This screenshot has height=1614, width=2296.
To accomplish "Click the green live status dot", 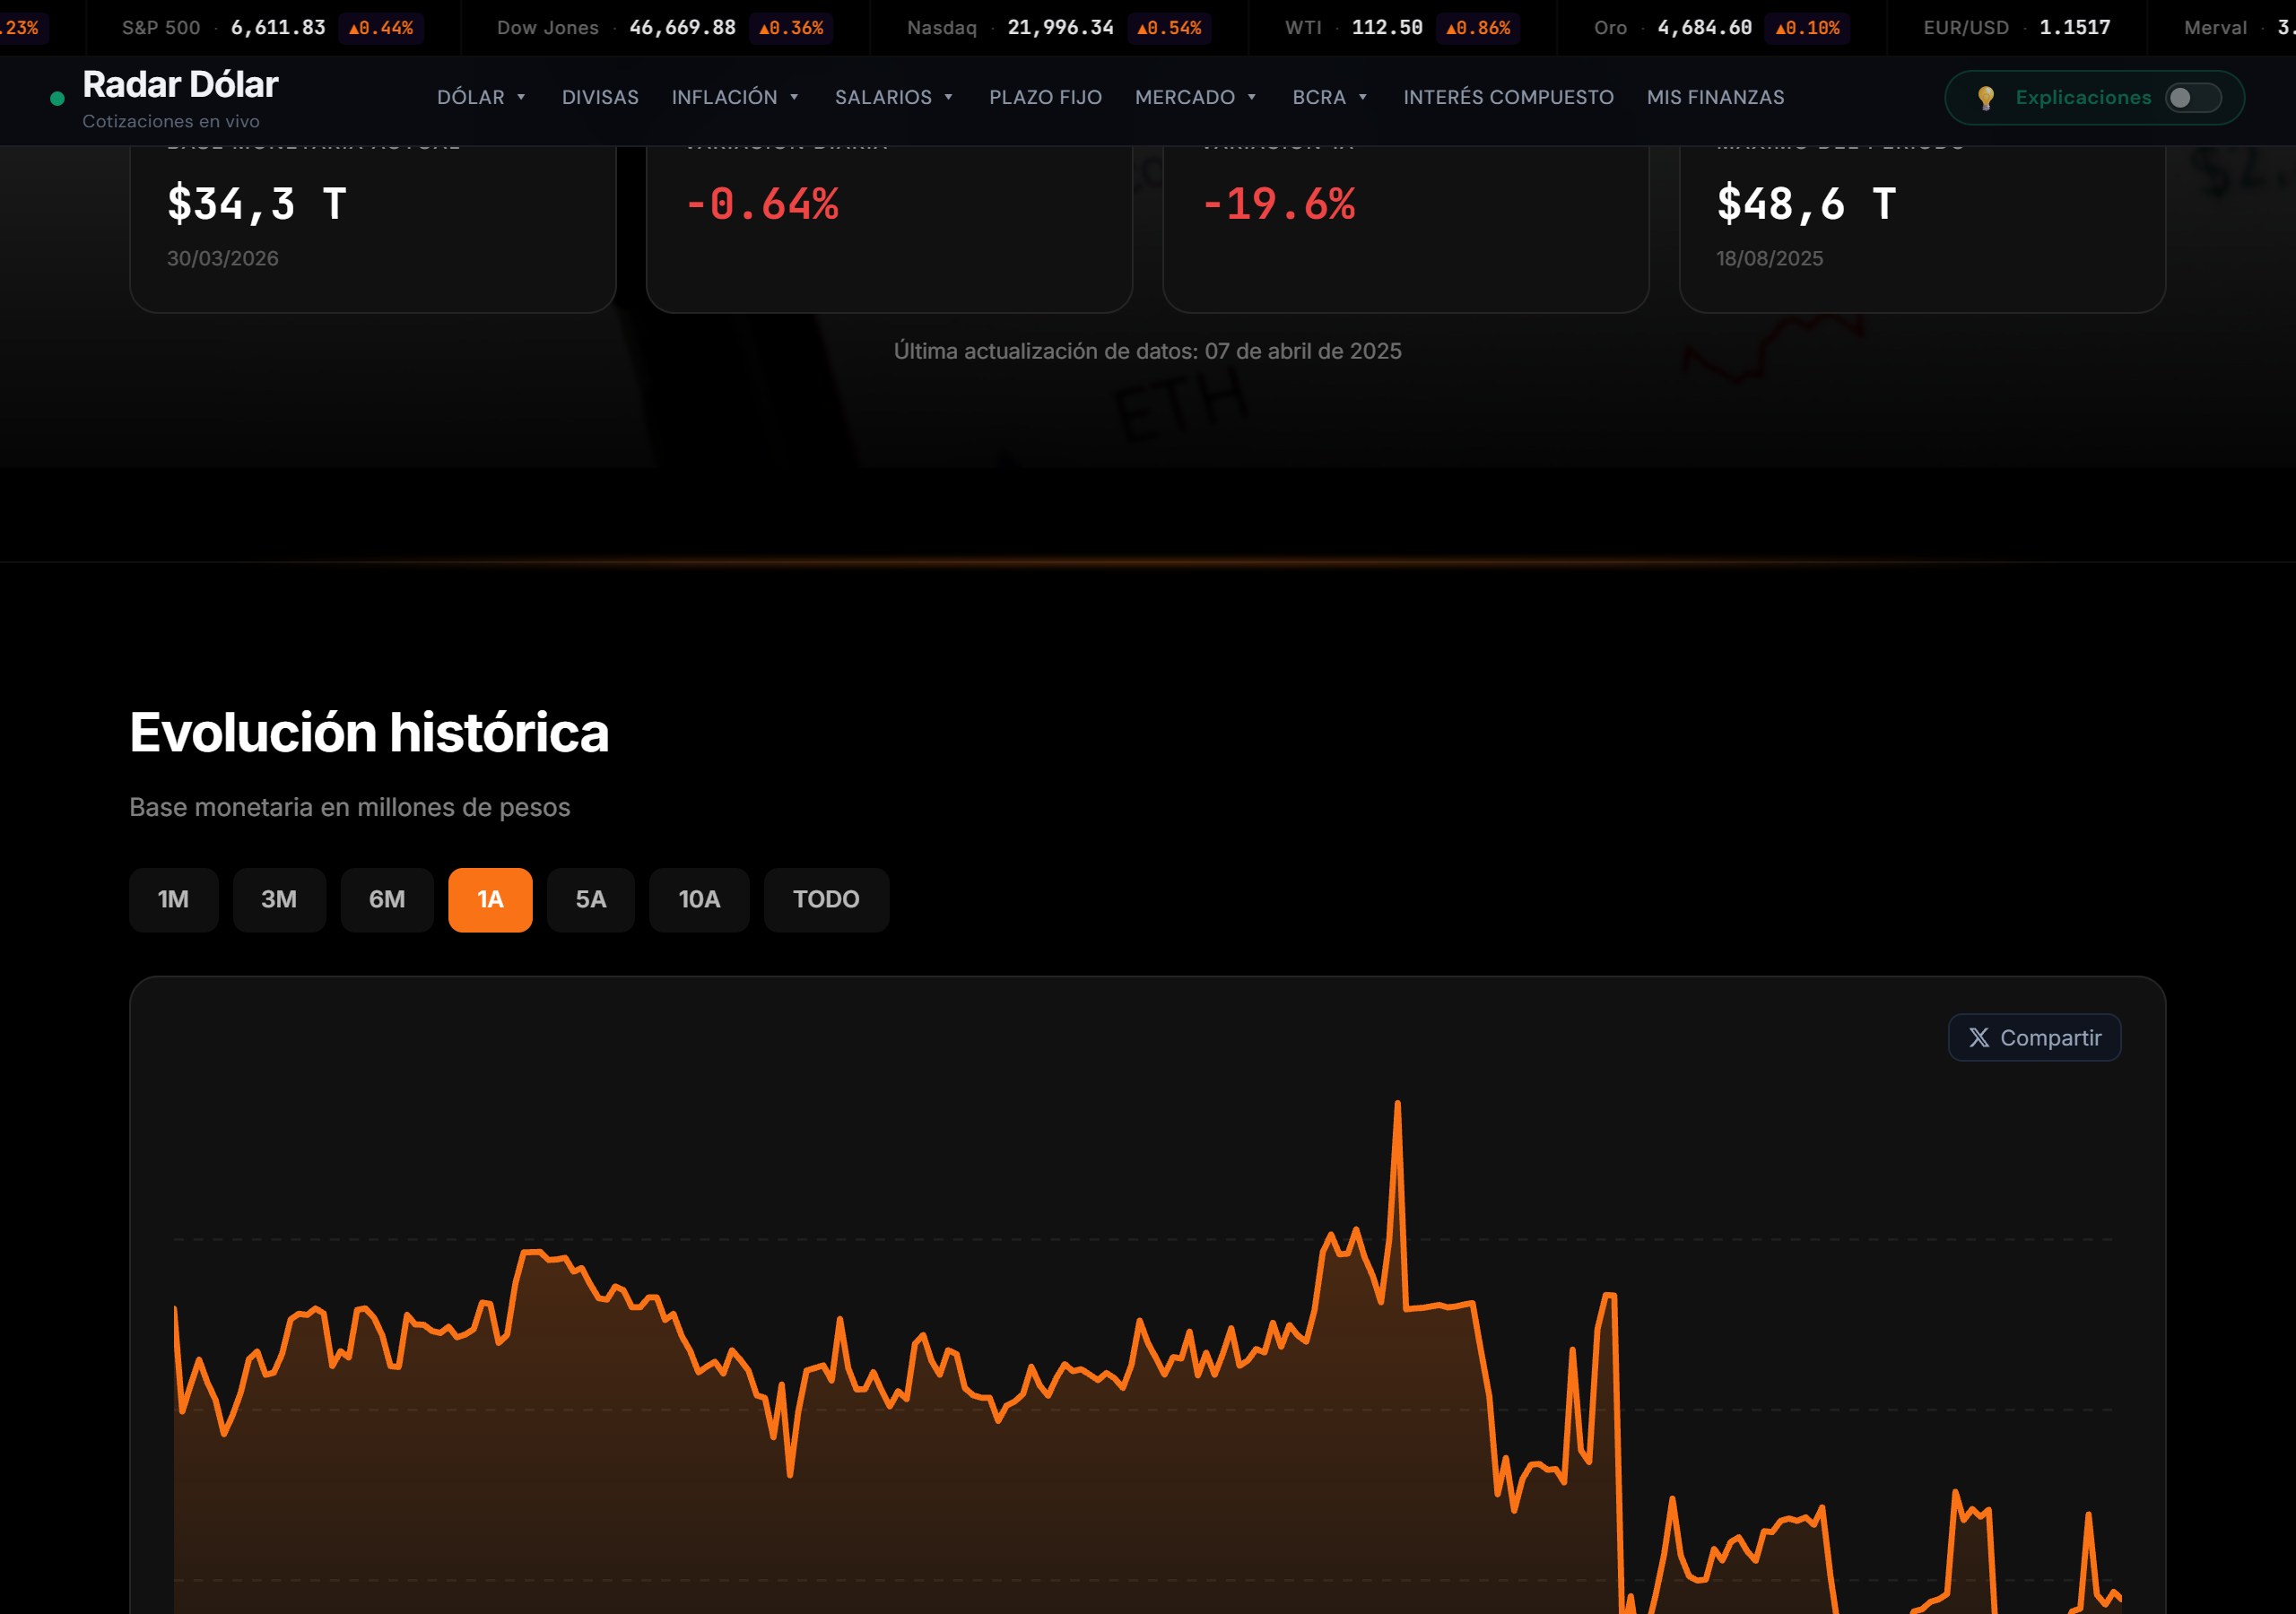I will coord(57,98).
